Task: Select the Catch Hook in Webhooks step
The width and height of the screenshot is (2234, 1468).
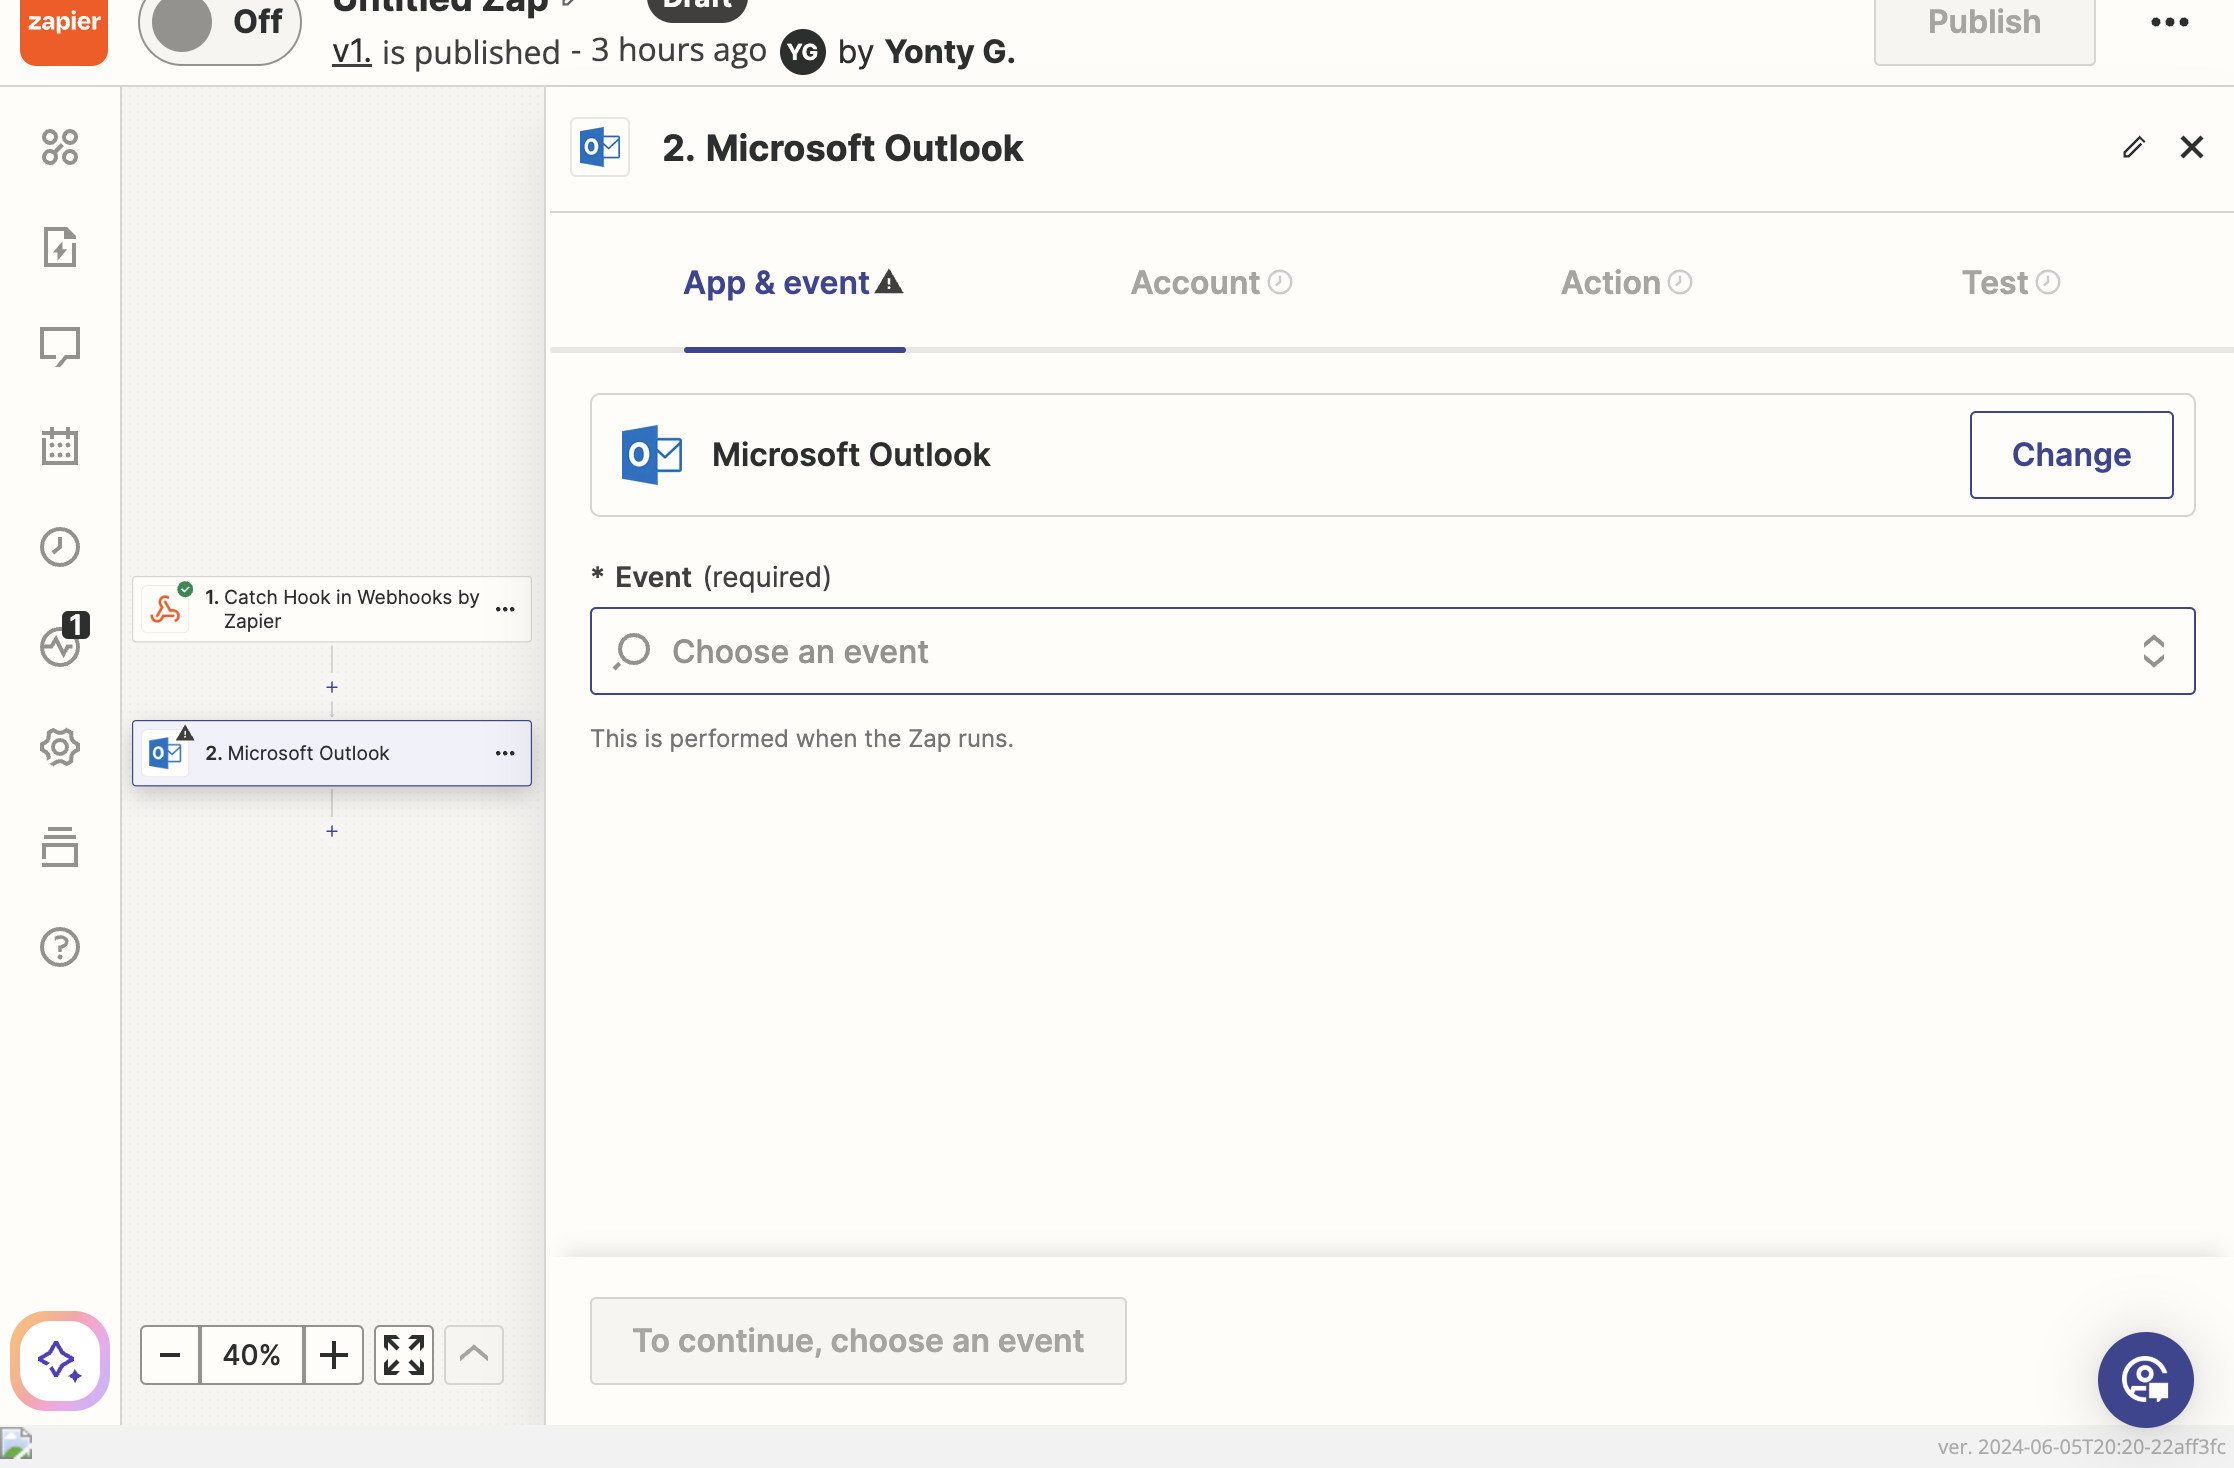Action: (332, 609)
